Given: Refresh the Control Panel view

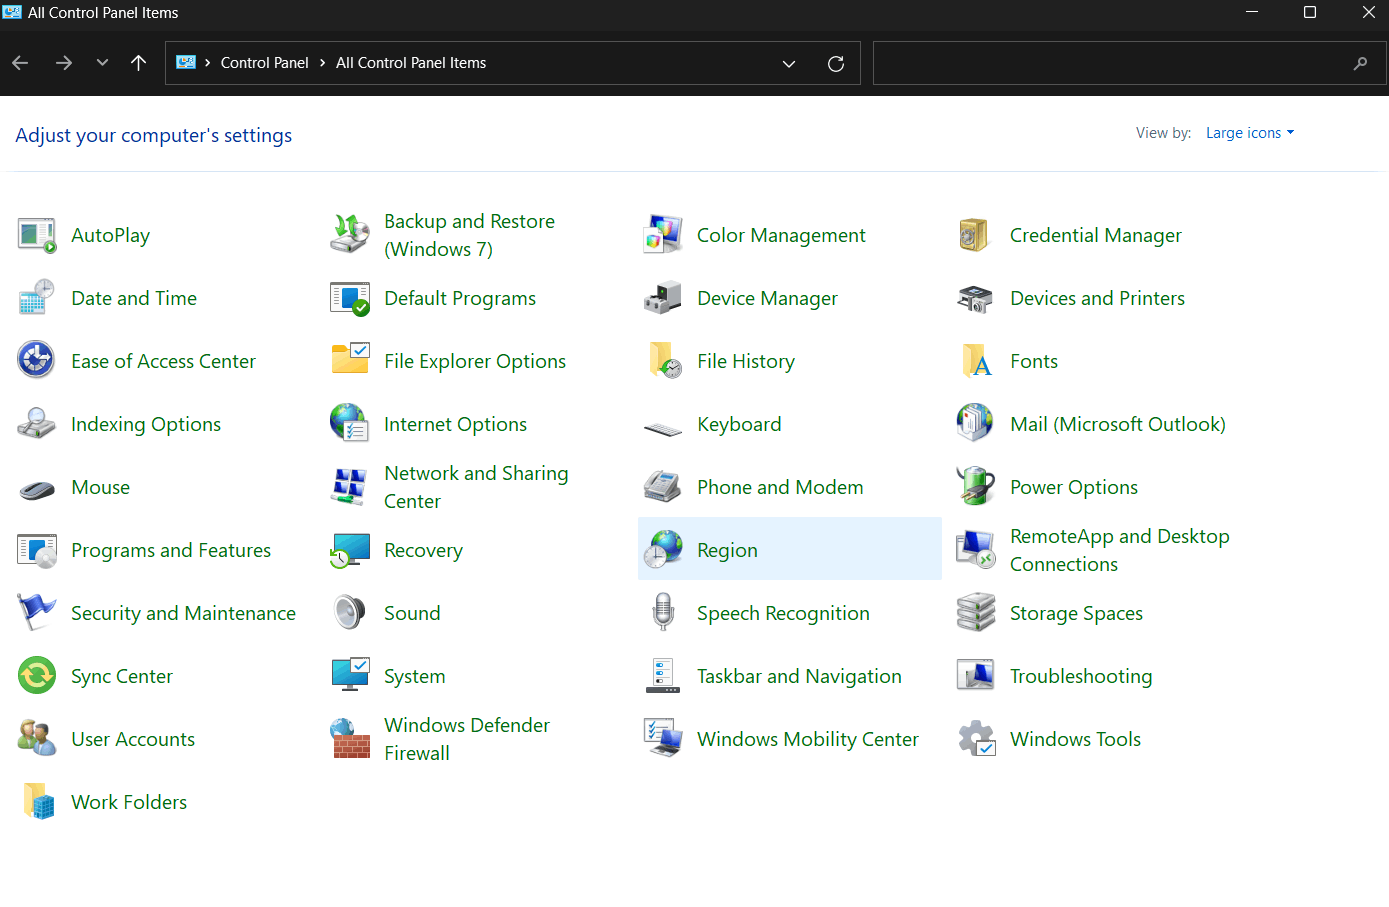Looking at the screenshot, I should pyautogui.click(x=836, y=64).
